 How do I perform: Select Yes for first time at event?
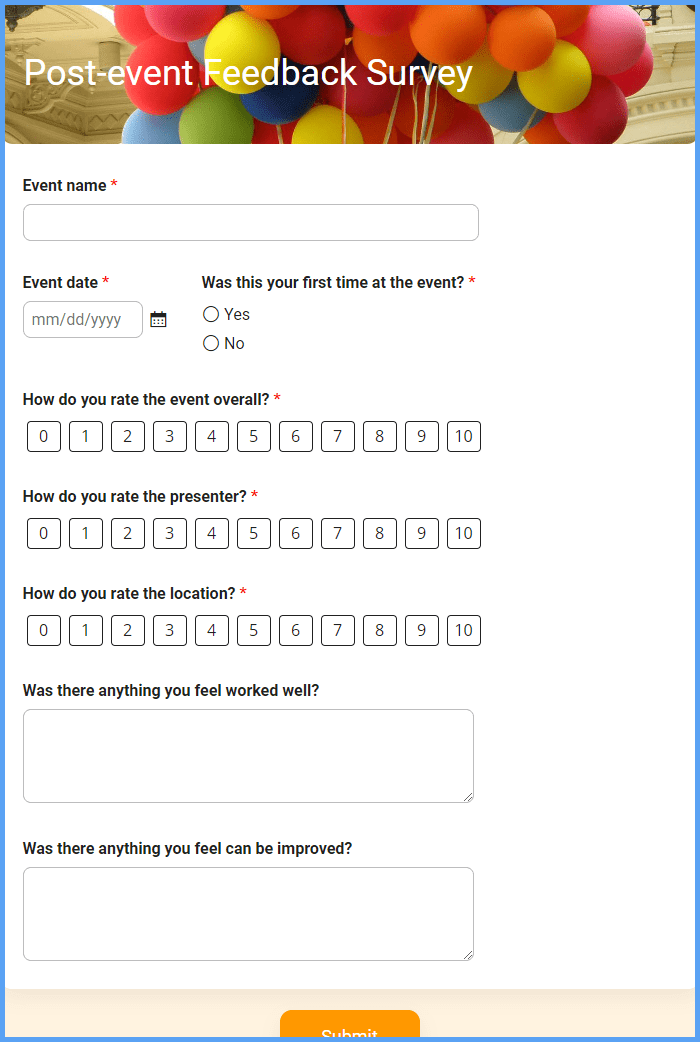pos(211,314)
